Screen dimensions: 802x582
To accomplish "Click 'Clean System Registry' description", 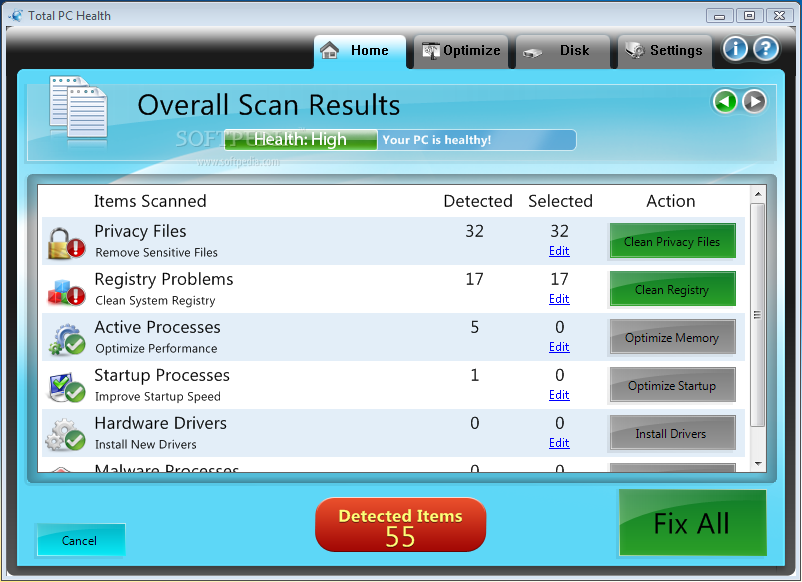I will coord(155,301).
